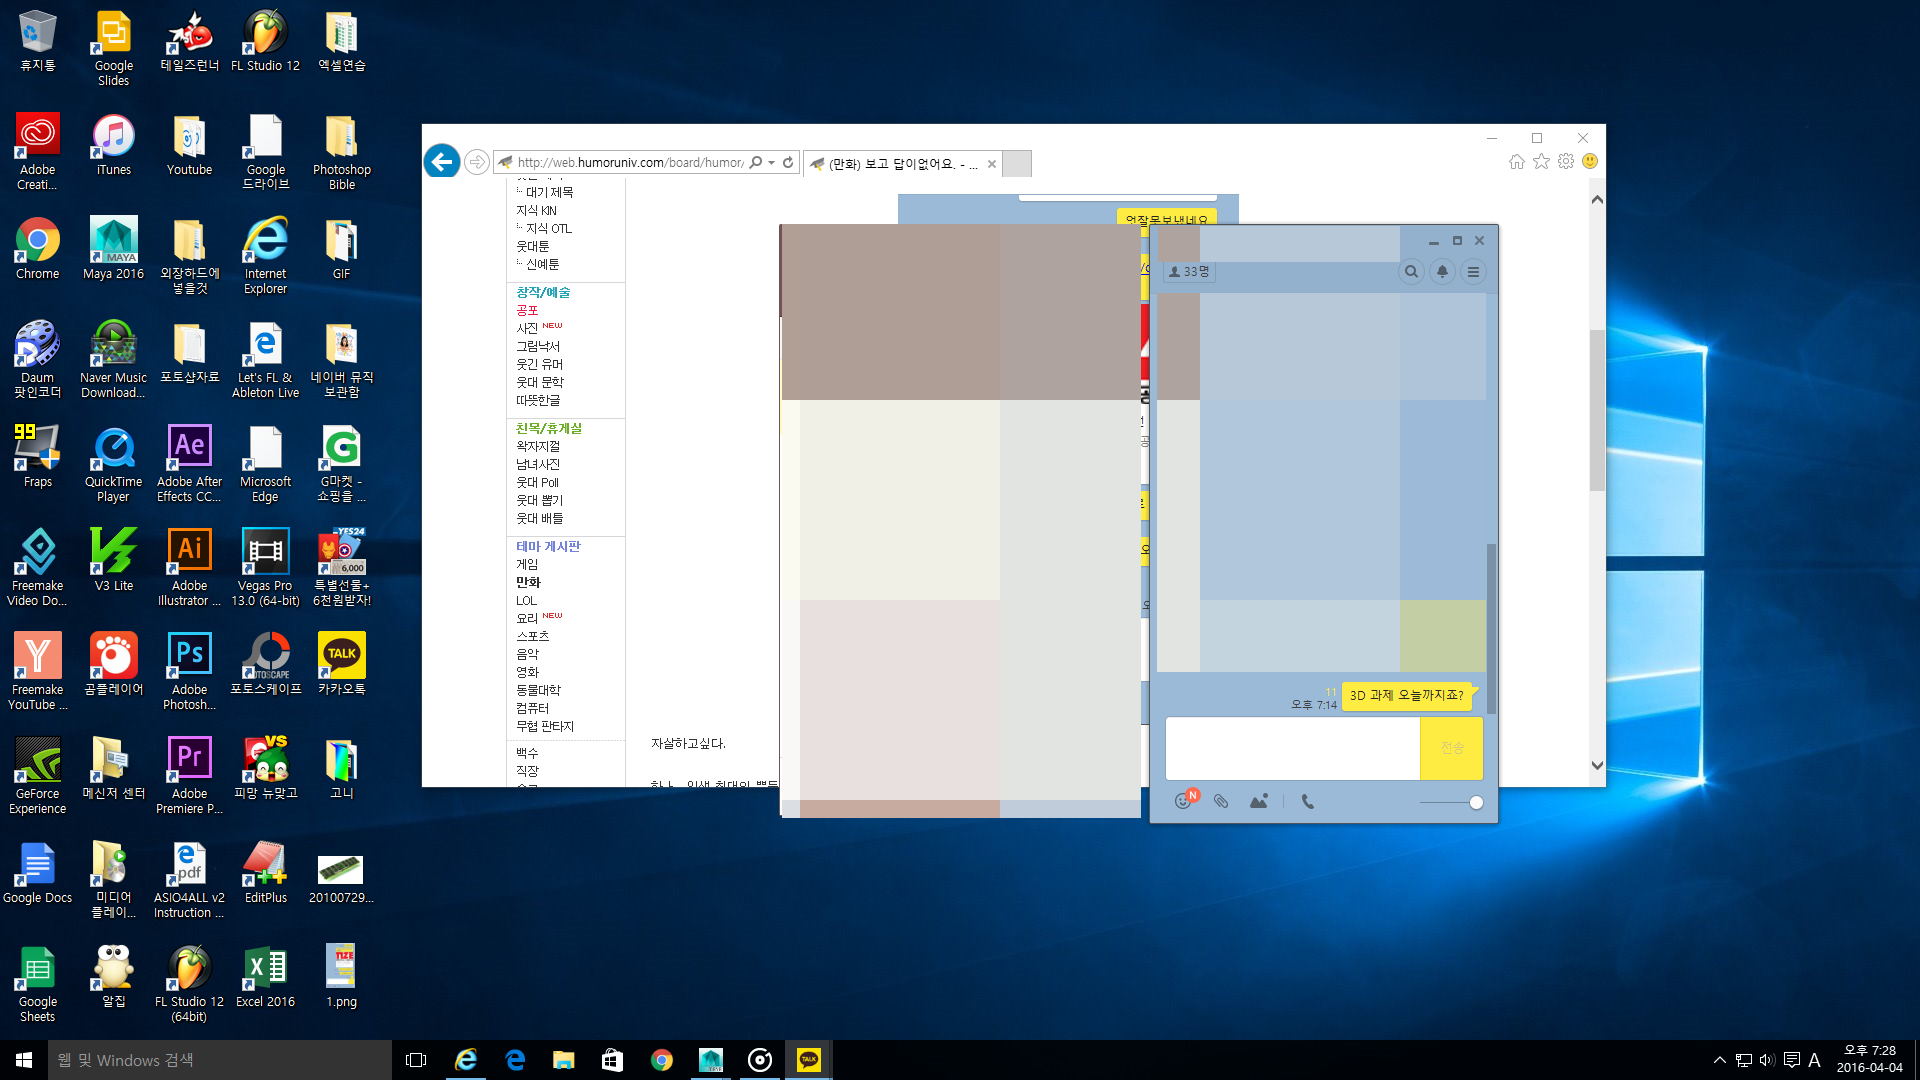Open the chat room hamburger menu

(1473, 271)
